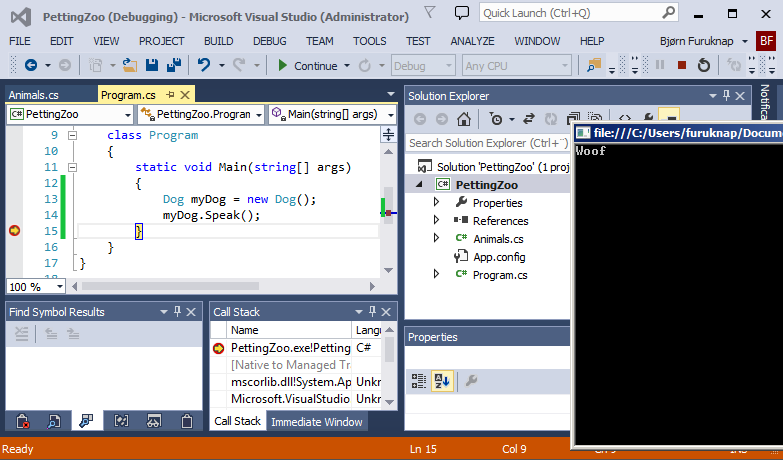Expand the Properties node in Solution Explorer
The image size is (783, 460).
[x=436, y=202]
